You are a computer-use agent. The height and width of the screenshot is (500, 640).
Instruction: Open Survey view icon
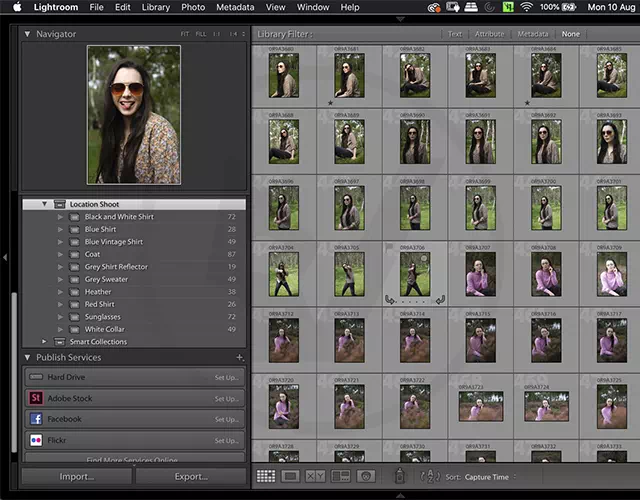pos(340,476)
